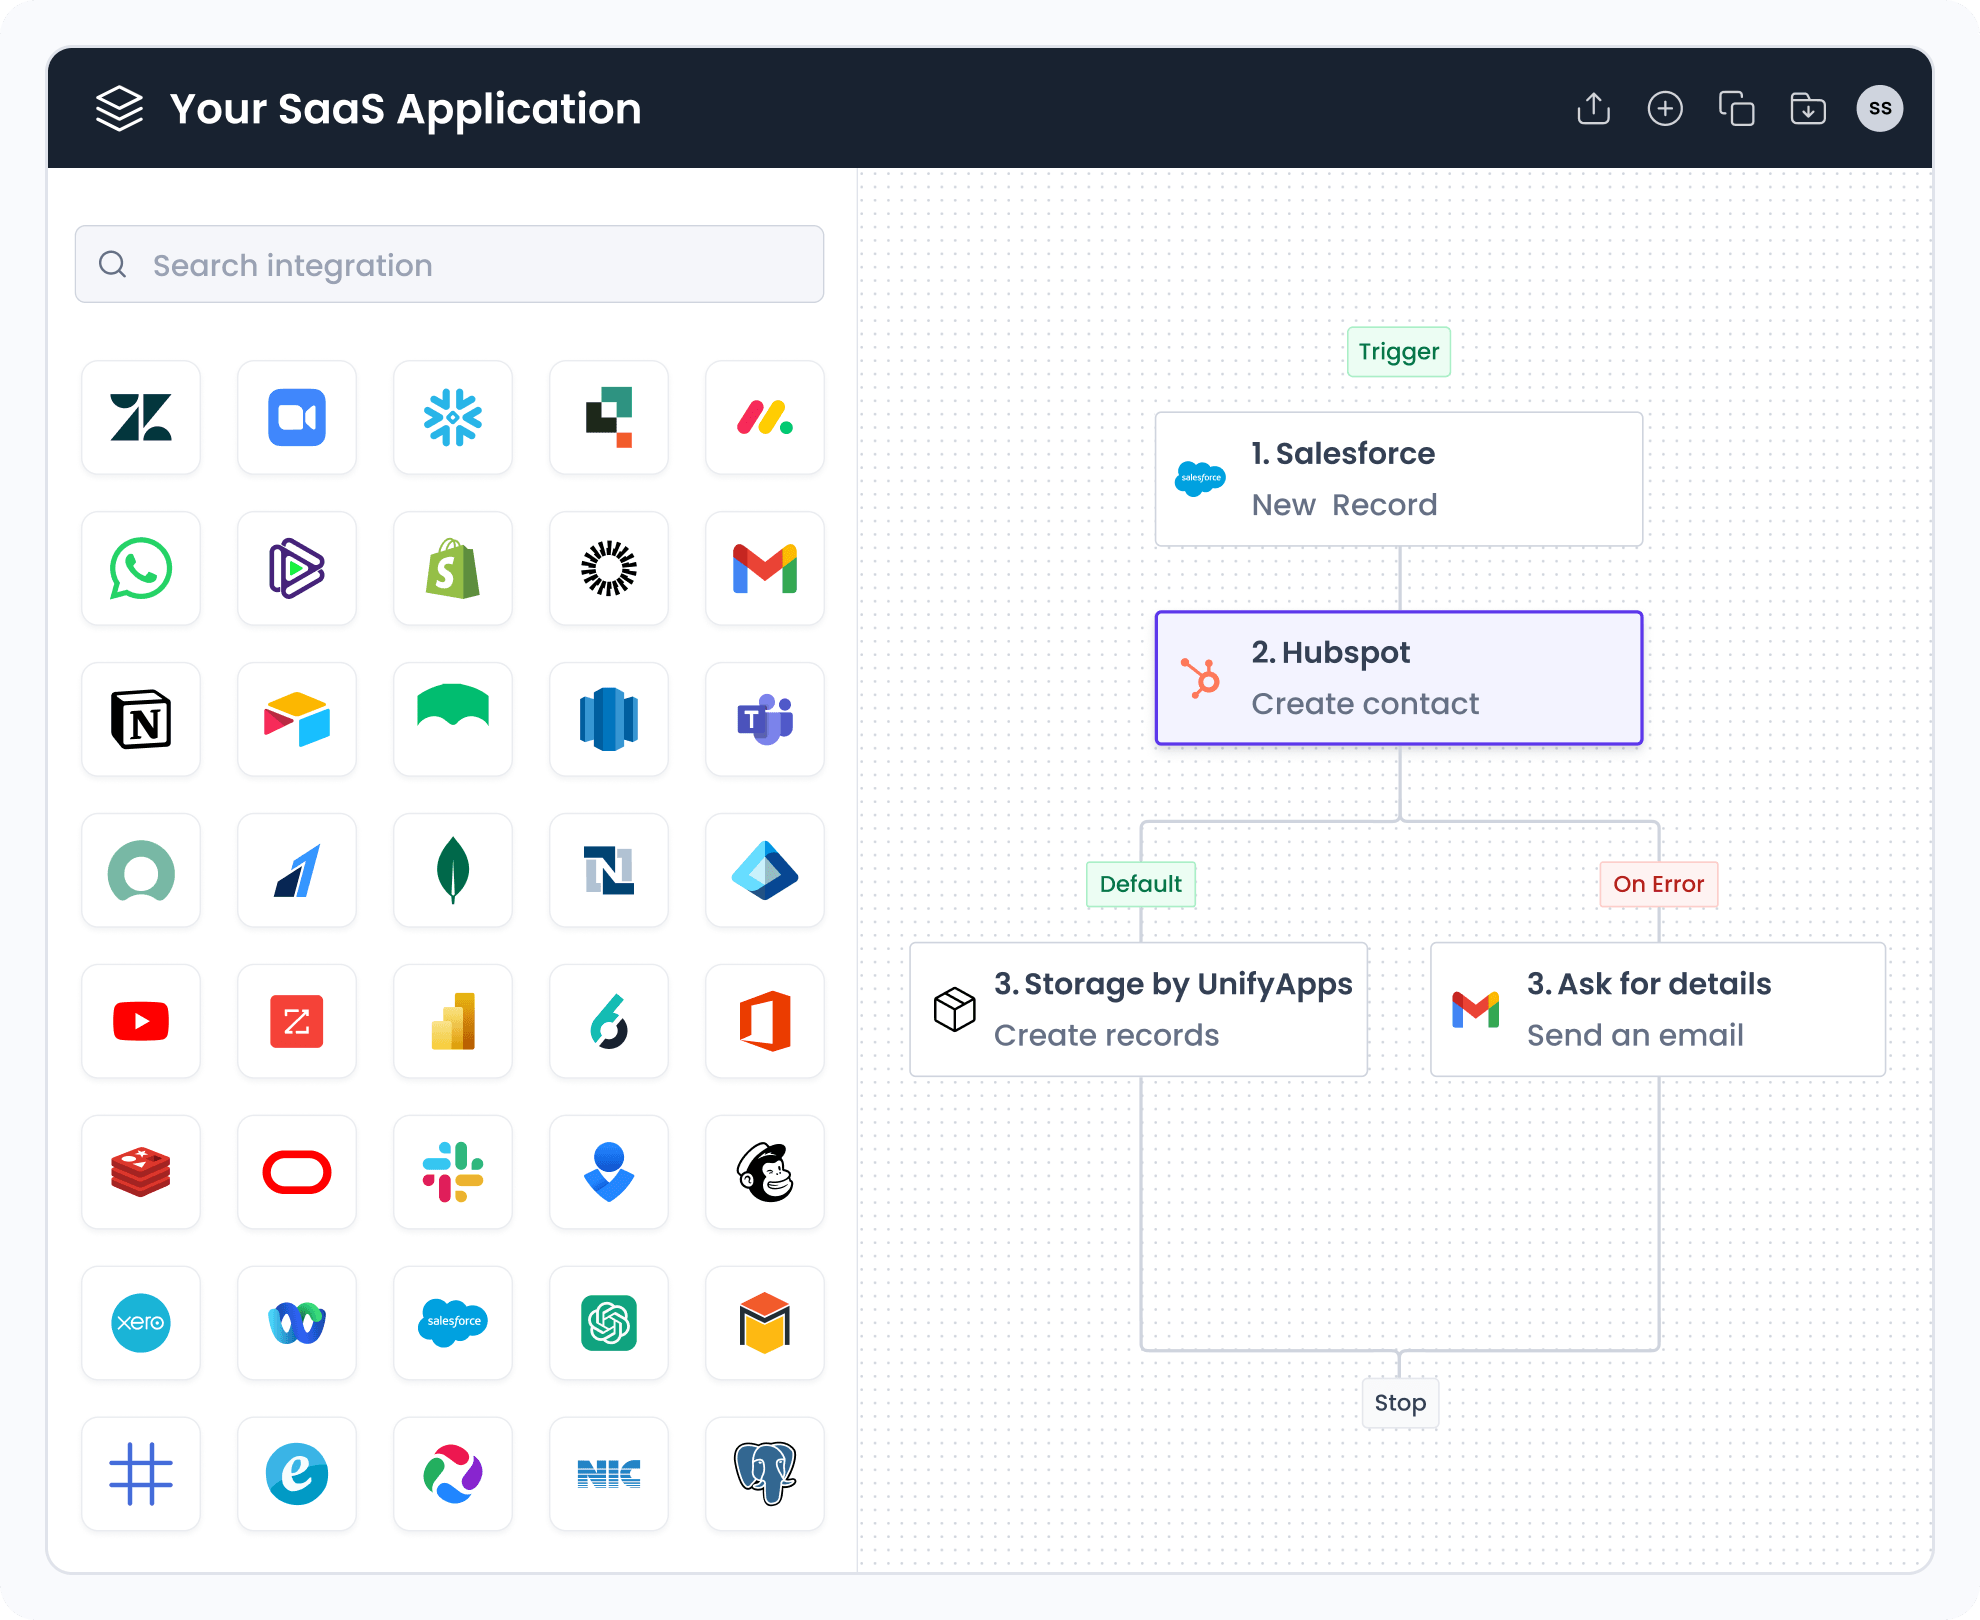Select the Shopify integration tile
Screen dimensions: 1980x1620
453,569
